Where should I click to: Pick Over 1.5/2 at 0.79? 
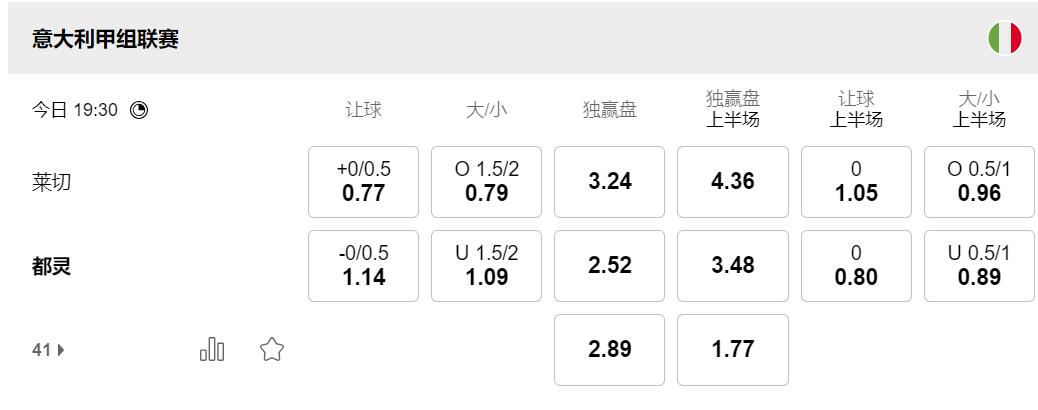point(487,182)
